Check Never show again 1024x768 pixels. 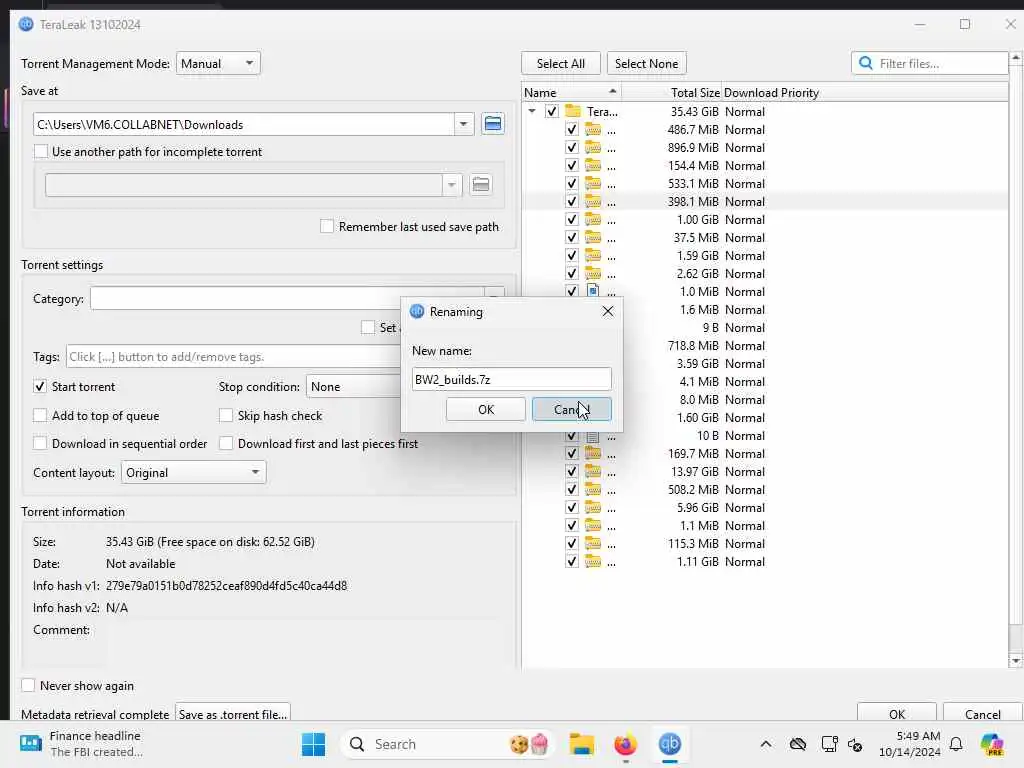click(28, 685)
